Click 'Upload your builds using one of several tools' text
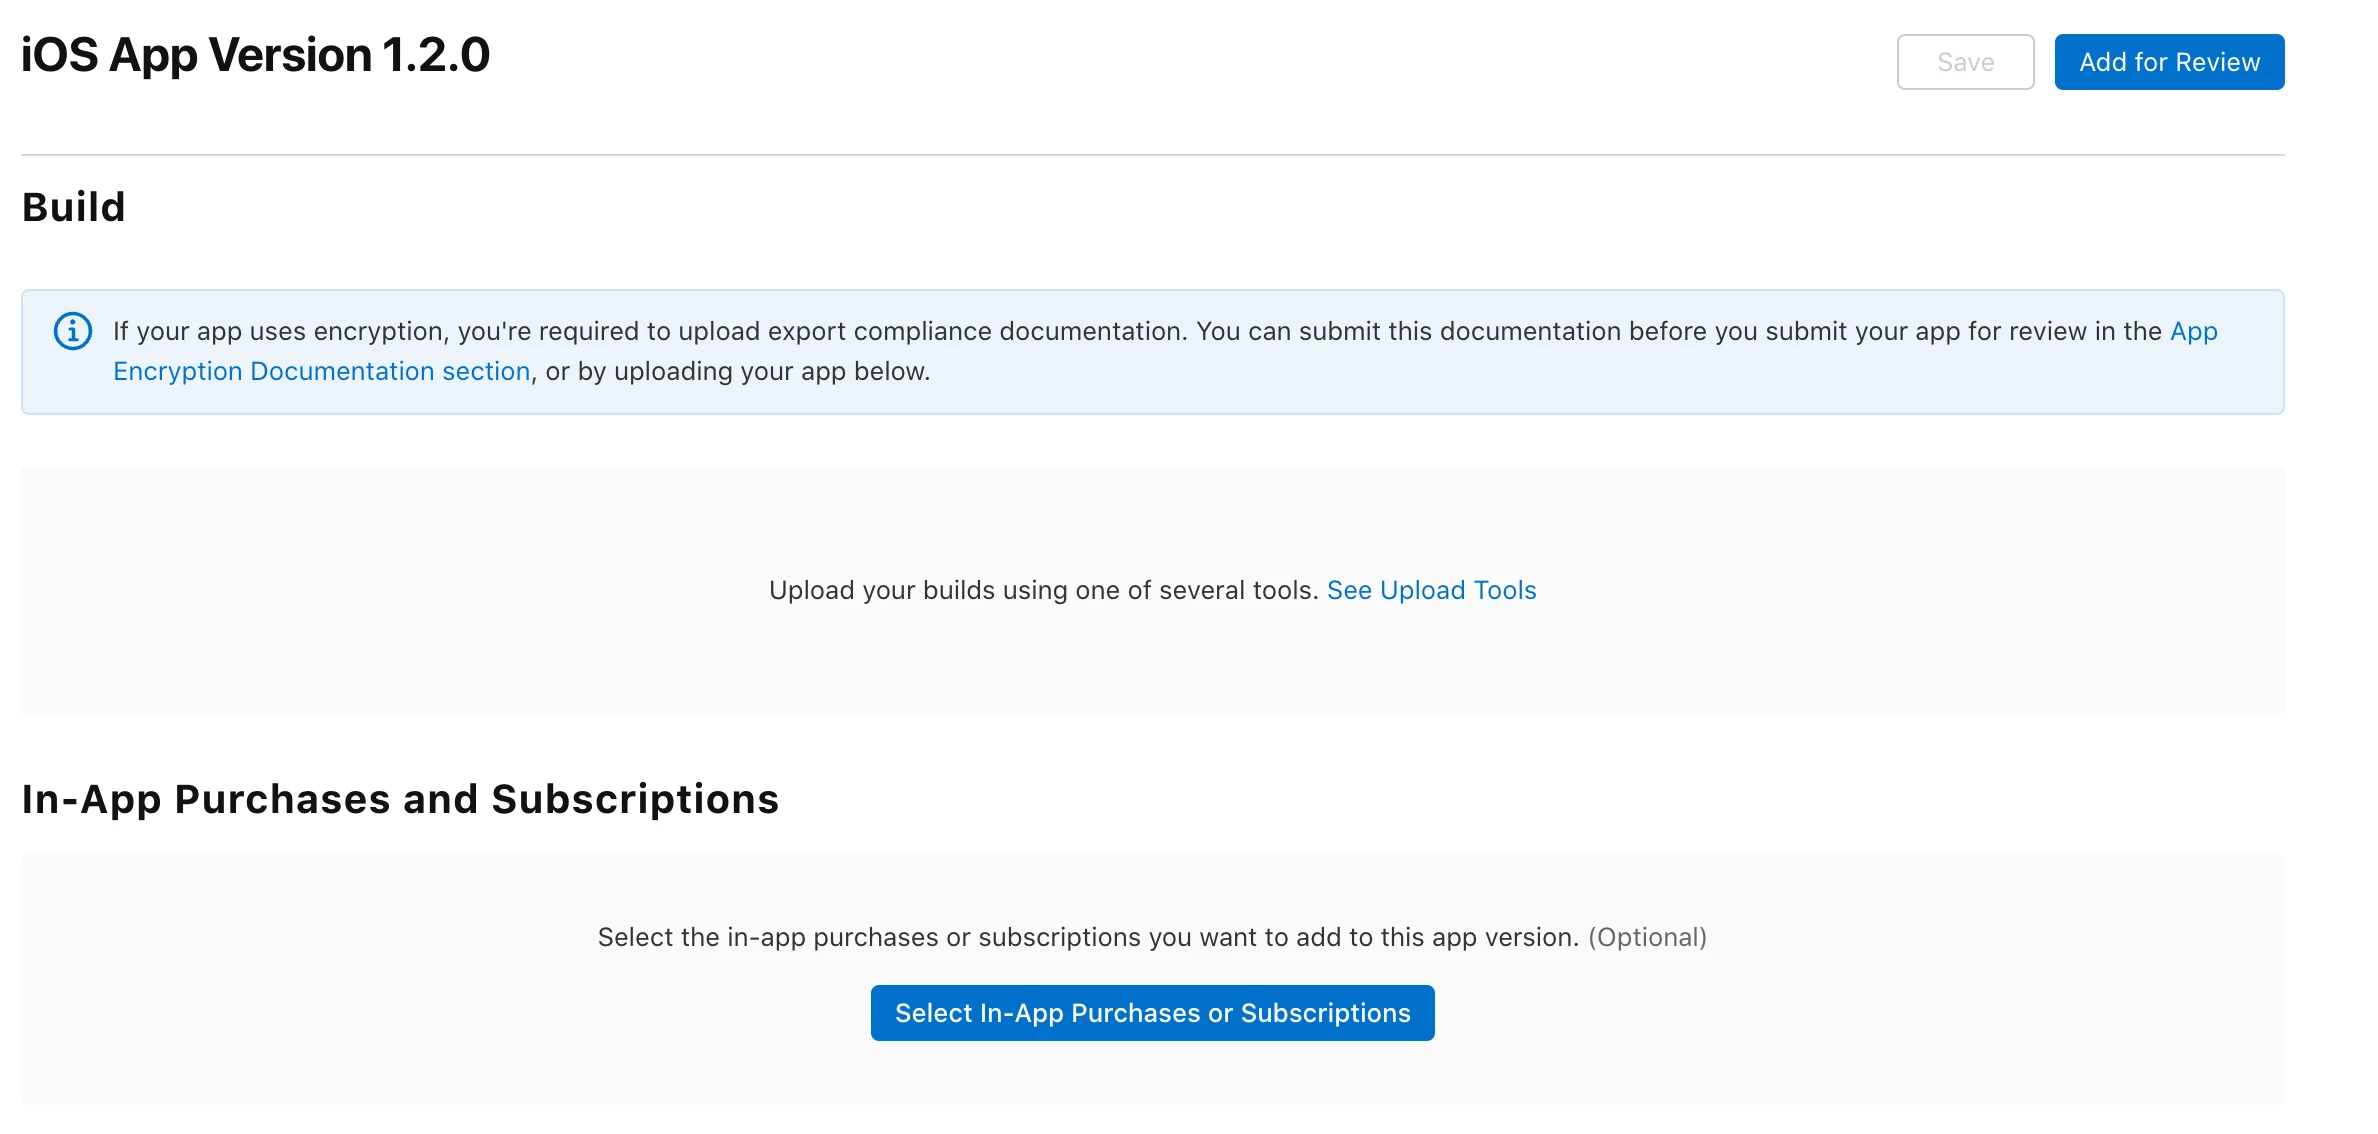The width and height of the screenshot is (2378, 1134). [x=1043, y=590]
